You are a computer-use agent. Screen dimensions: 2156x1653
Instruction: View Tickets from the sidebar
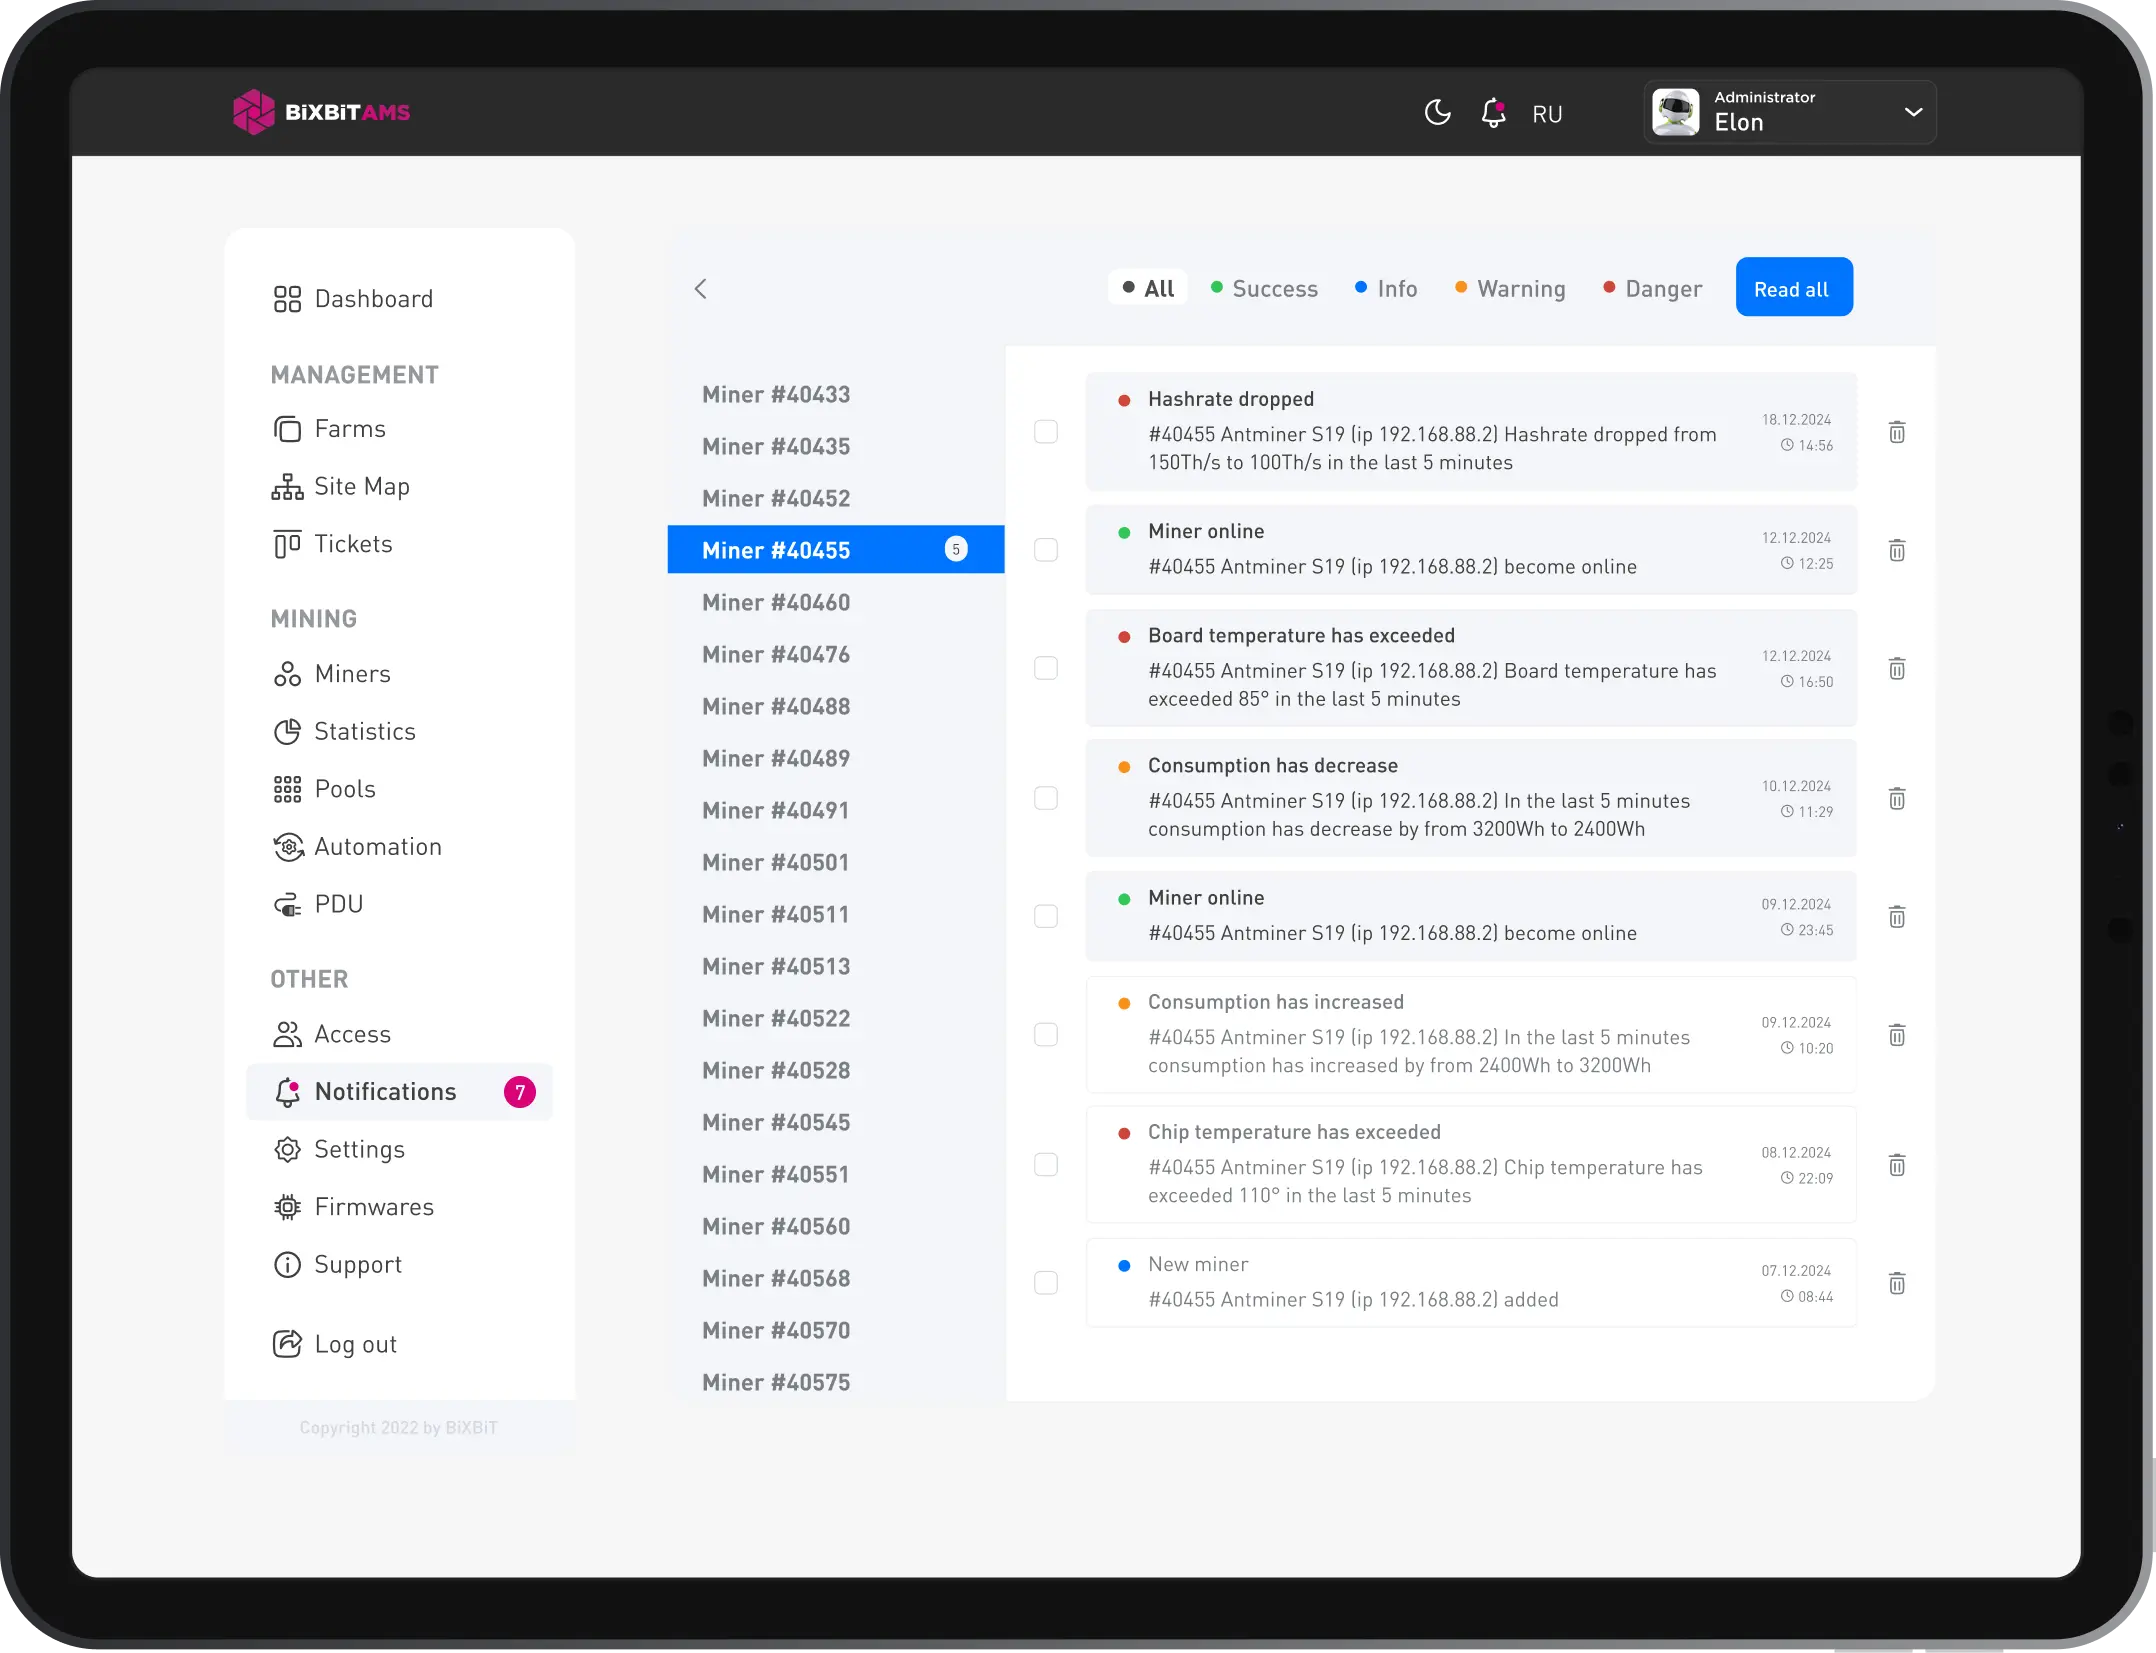click(352, 543)
